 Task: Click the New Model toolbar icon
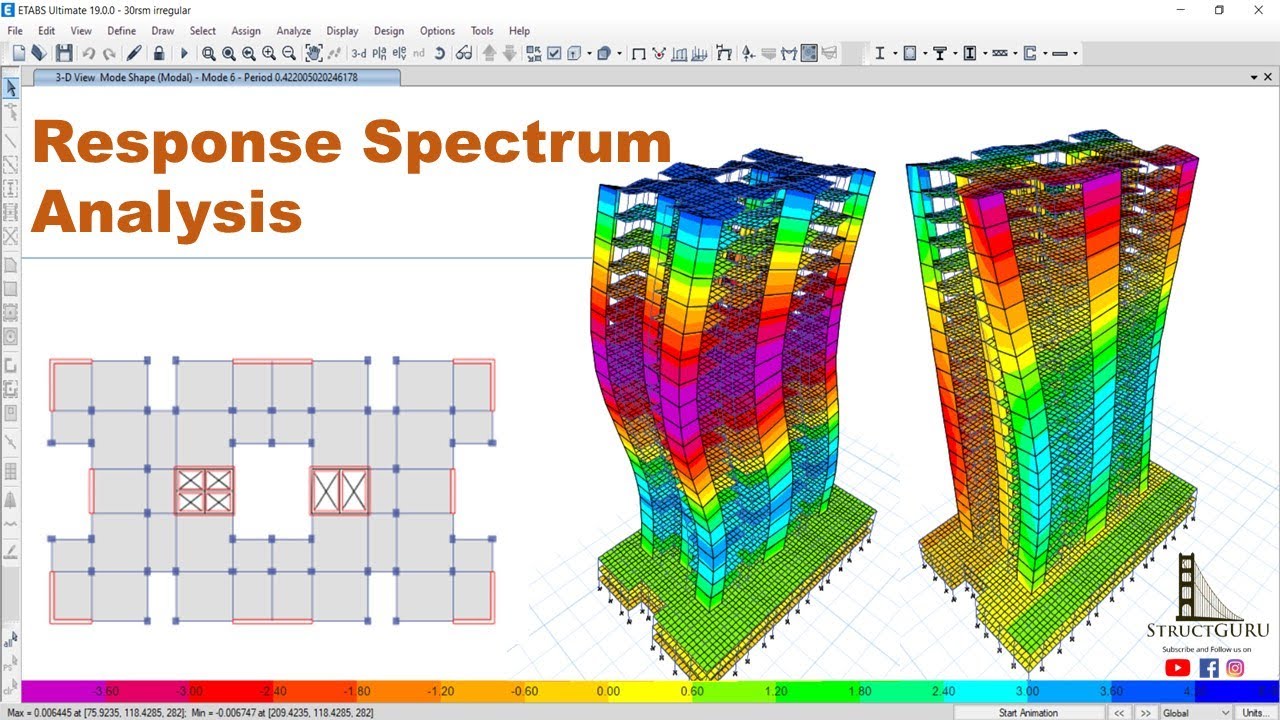18,53
